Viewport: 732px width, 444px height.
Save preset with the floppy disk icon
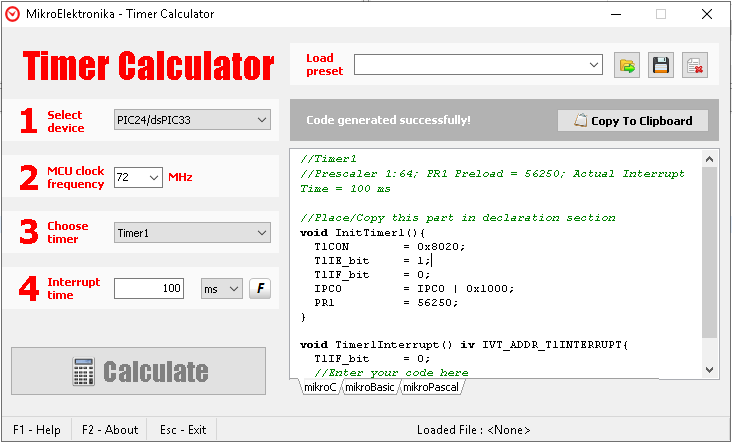point(661,65)
